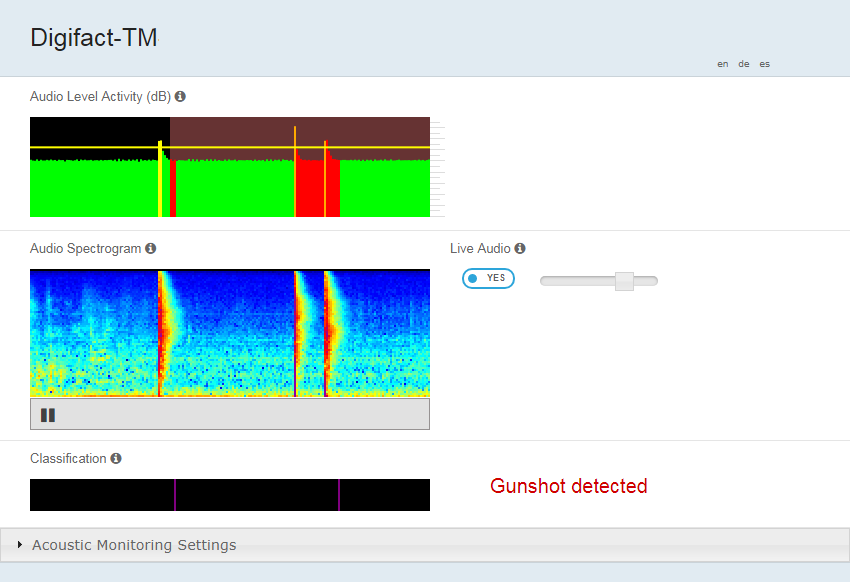Click the Audio Level Activity info icon
Image resolution: width=850 pixels, height=582 pixels.
coord(180,96)
